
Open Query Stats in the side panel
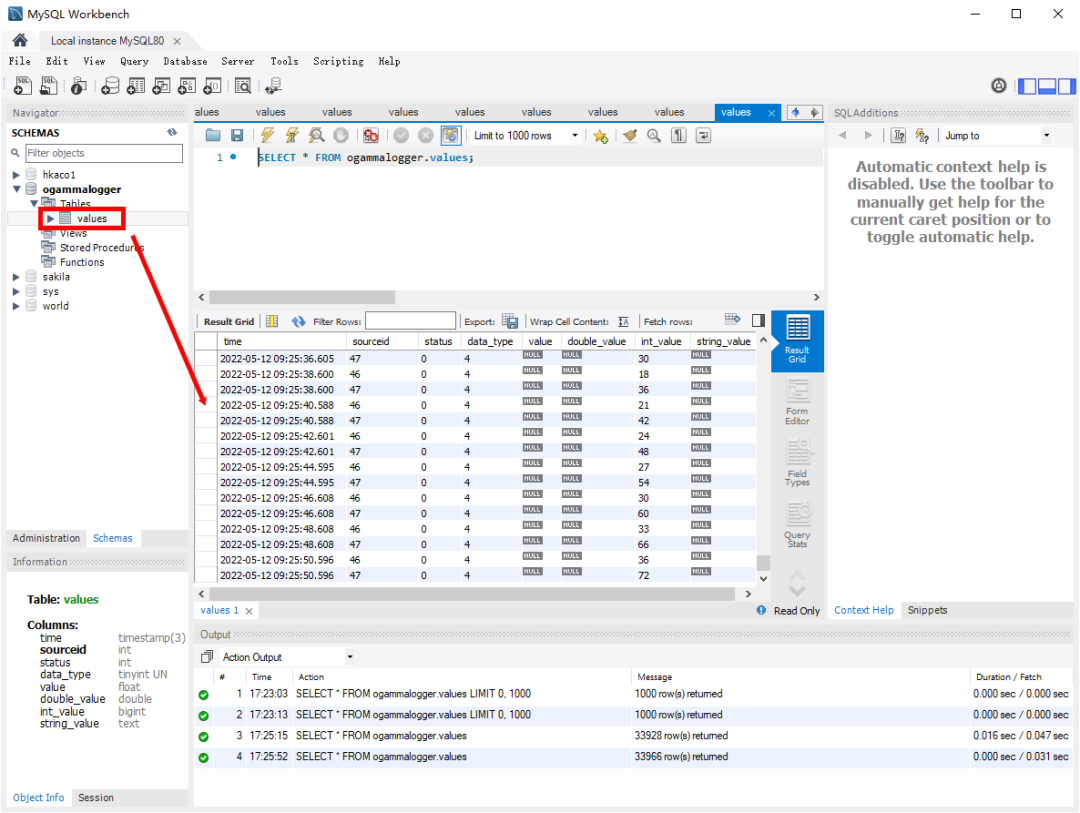(797, 524)
